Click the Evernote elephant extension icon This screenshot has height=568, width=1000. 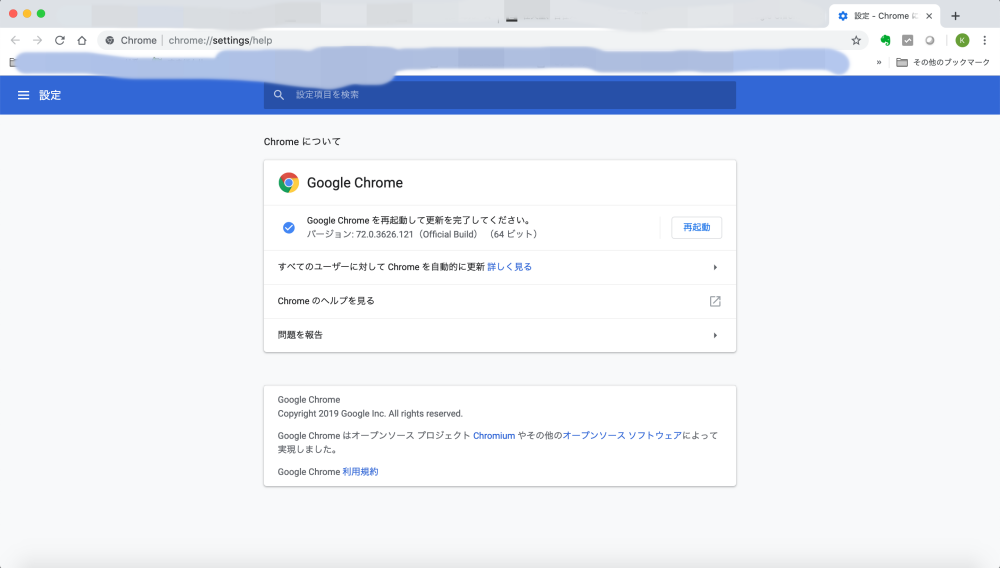point(885,40)
